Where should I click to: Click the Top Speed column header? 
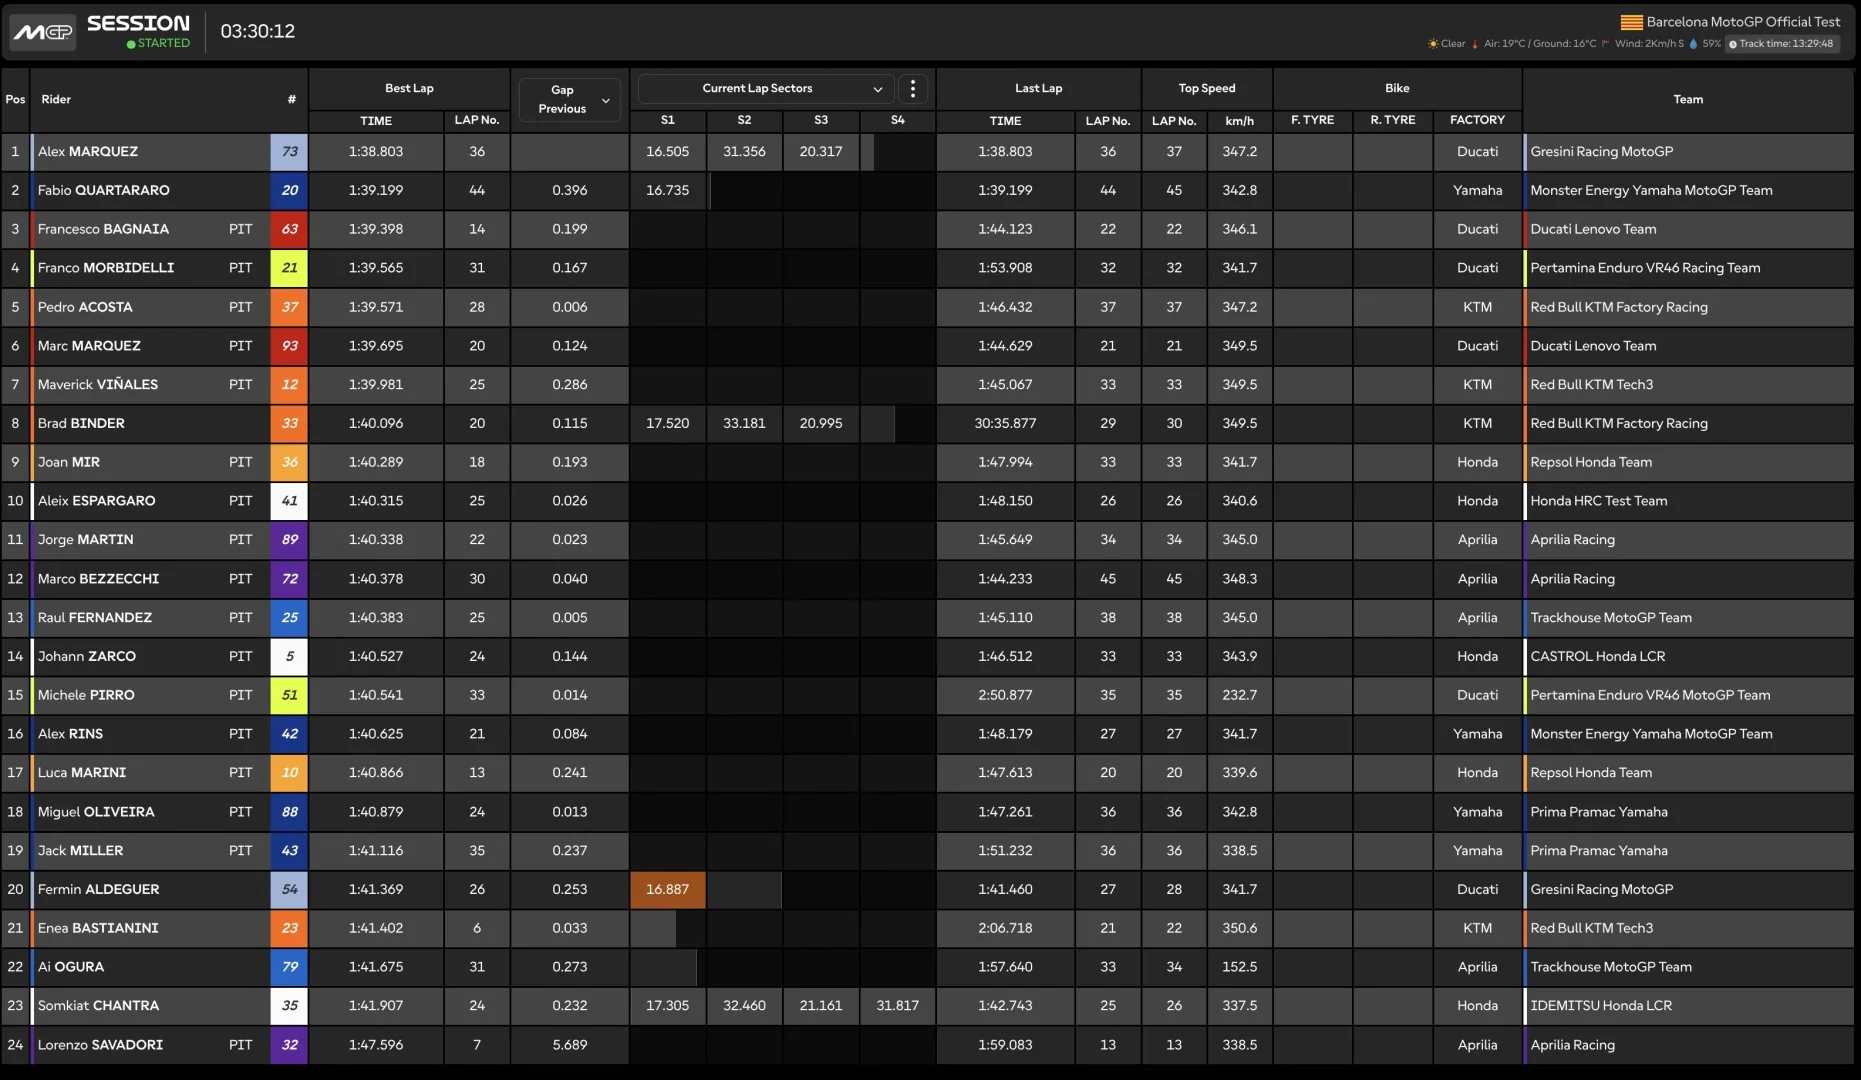pyautogui.click(x=1207, y=88)
